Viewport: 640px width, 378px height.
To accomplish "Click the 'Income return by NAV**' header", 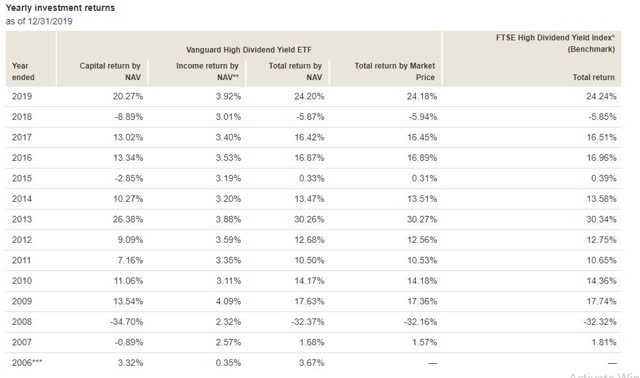I will pyautogui.click(x=207, y=71).
